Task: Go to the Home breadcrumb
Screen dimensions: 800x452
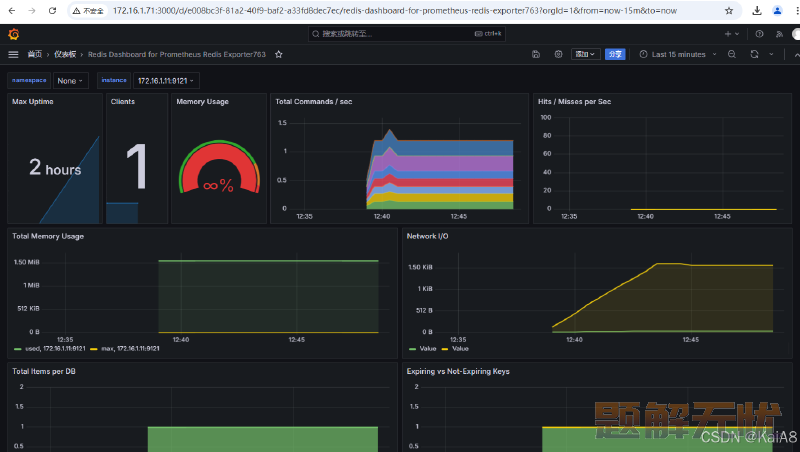Action: coord(35,54)
